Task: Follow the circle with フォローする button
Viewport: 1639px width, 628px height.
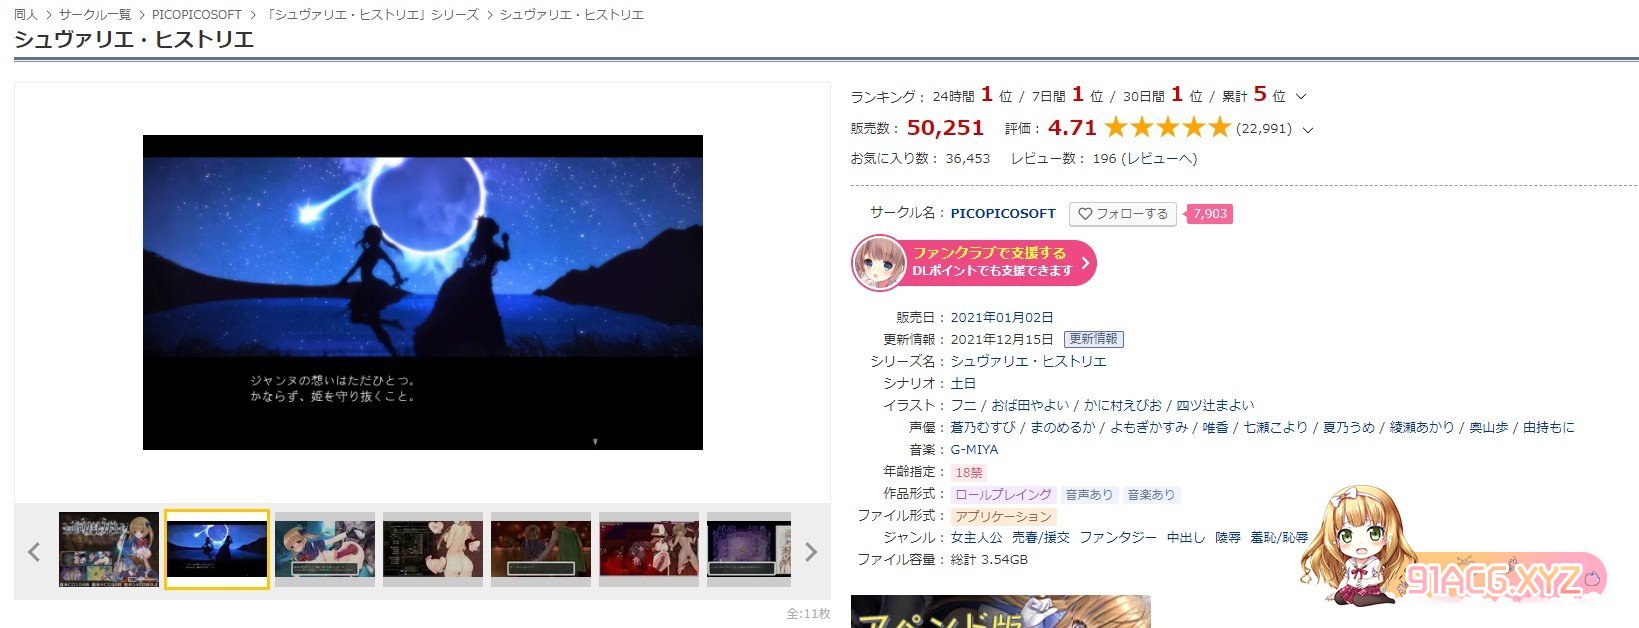Action: coord(1123,214)
